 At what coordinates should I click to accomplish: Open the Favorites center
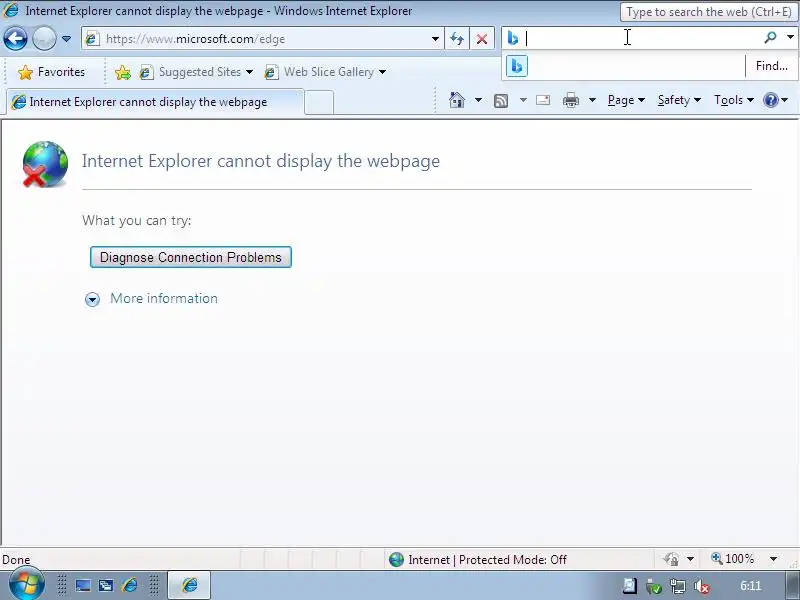(x=52, y=72)
